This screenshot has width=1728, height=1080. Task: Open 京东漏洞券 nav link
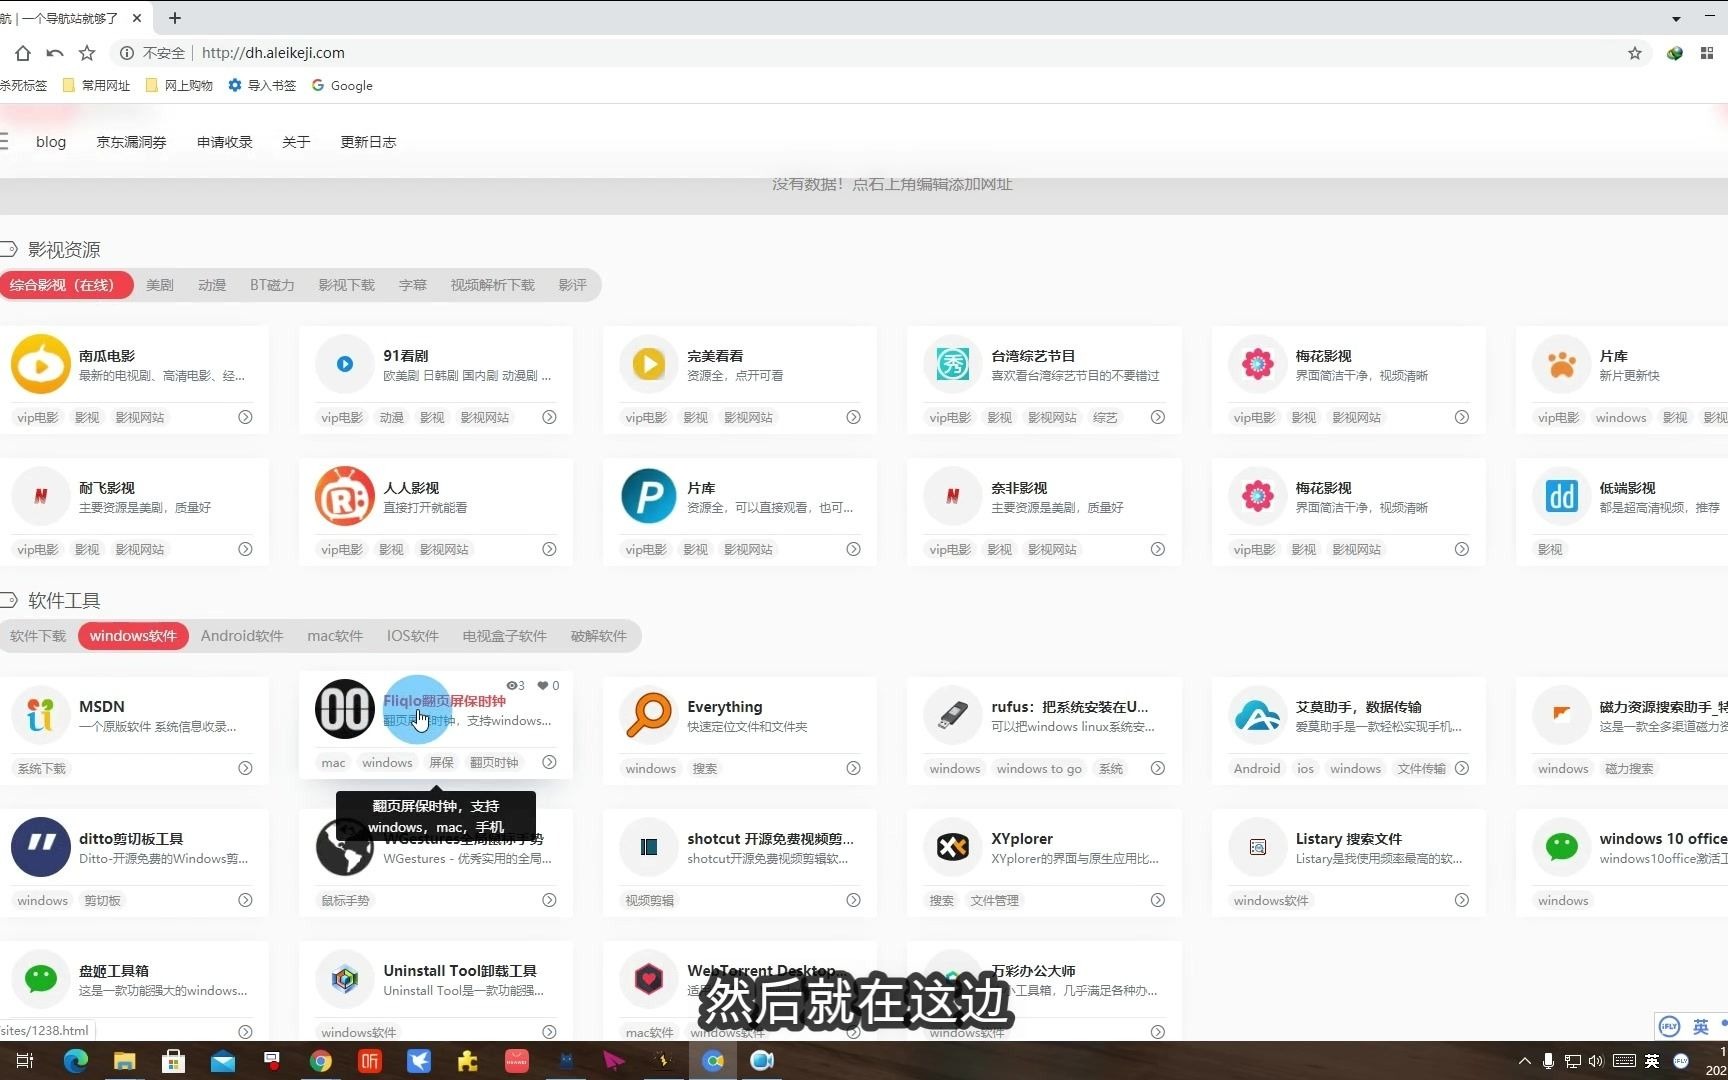click(131, 142)
